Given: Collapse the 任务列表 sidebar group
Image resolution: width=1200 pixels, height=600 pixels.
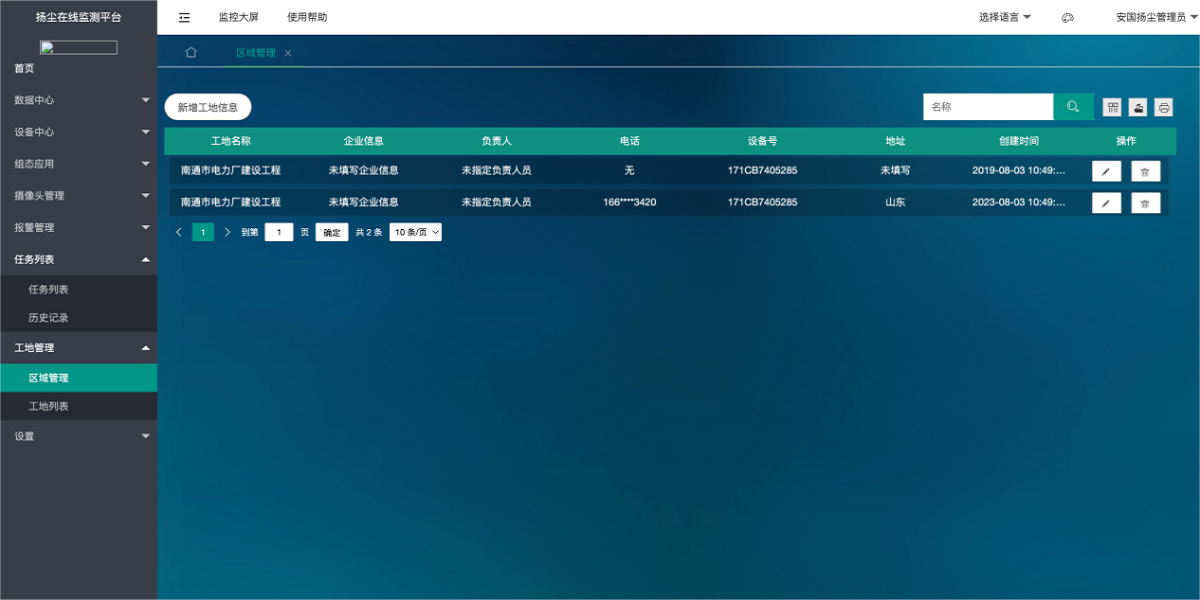Looking at the screenshot, I should coord(78,259).
